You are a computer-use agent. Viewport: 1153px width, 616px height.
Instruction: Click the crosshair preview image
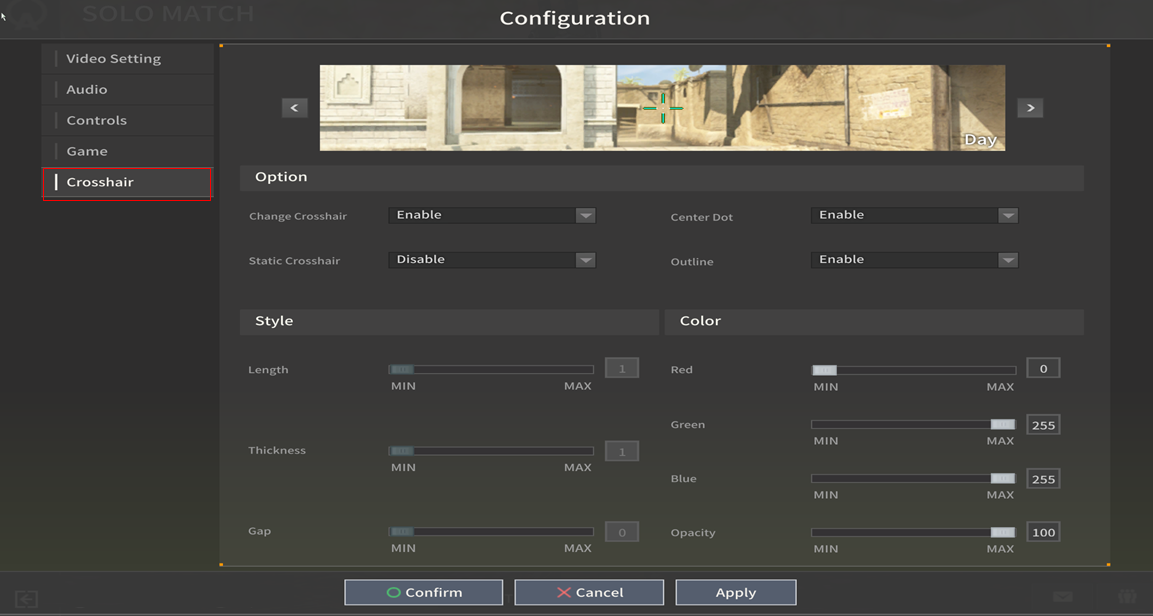tap(662, 108)
